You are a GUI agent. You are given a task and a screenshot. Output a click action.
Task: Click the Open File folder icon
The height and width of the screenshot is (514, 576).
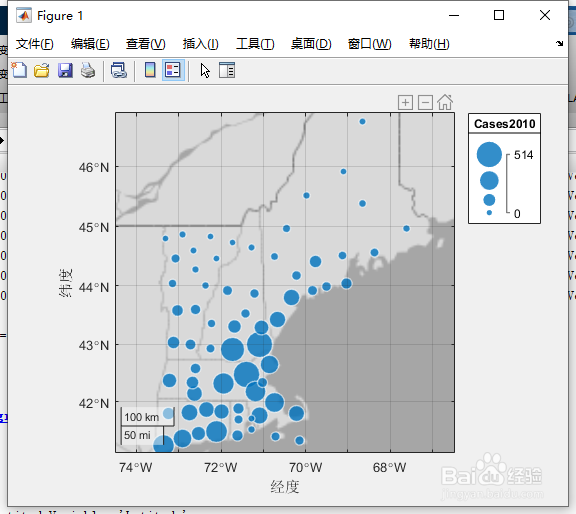pos(42,70)
